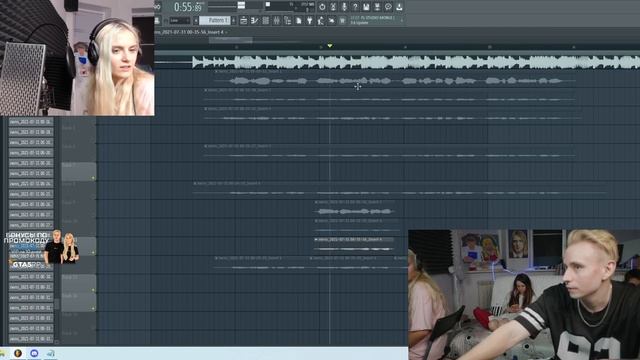Select the Track 5 header
The height and width of the screenshot is (360, 640).
[78, 134]
